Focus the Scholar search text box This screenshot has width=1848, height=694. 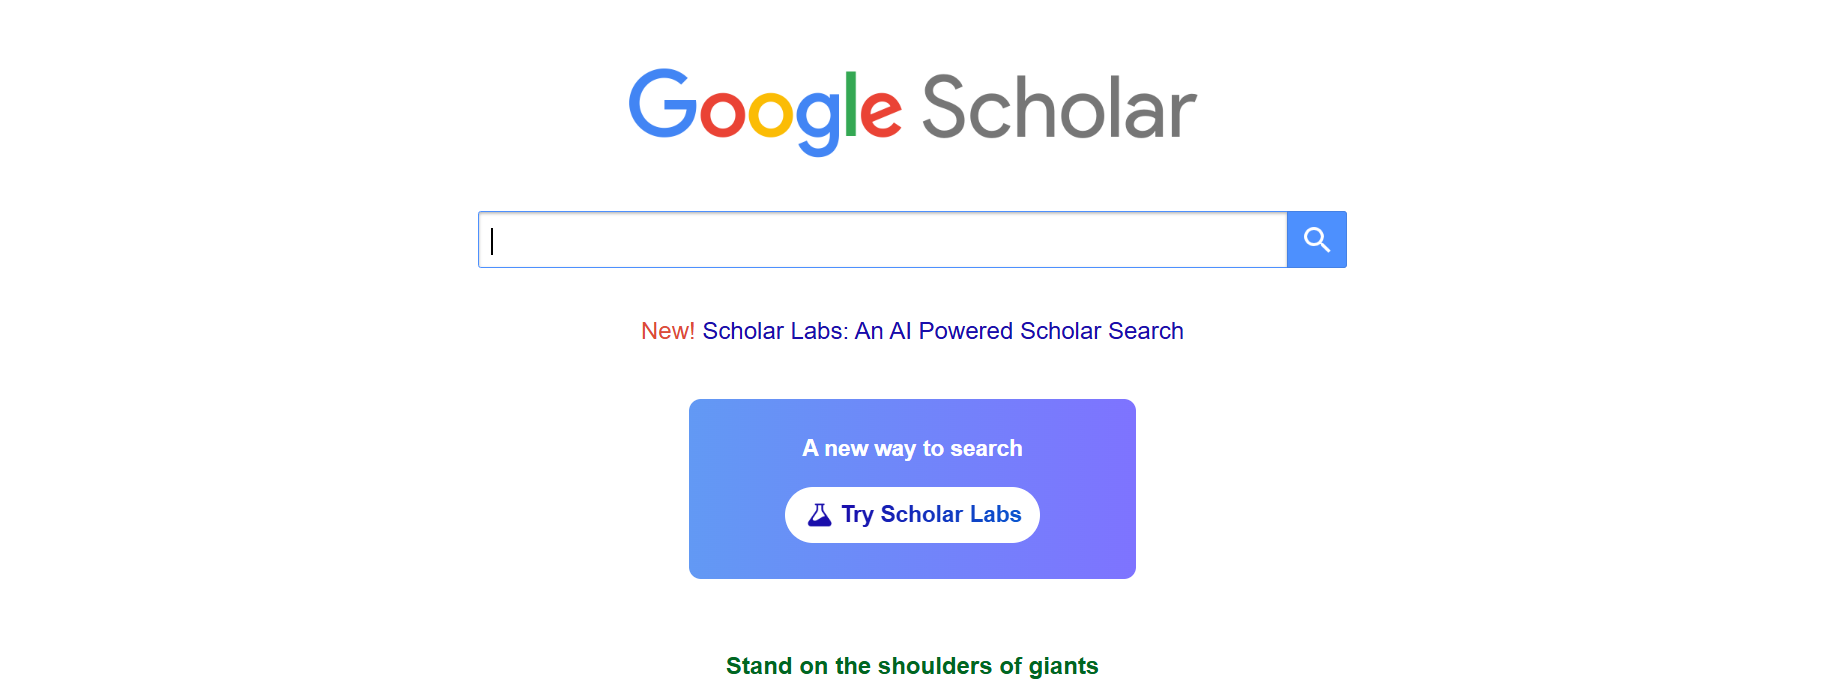click(x=882, y=240)
